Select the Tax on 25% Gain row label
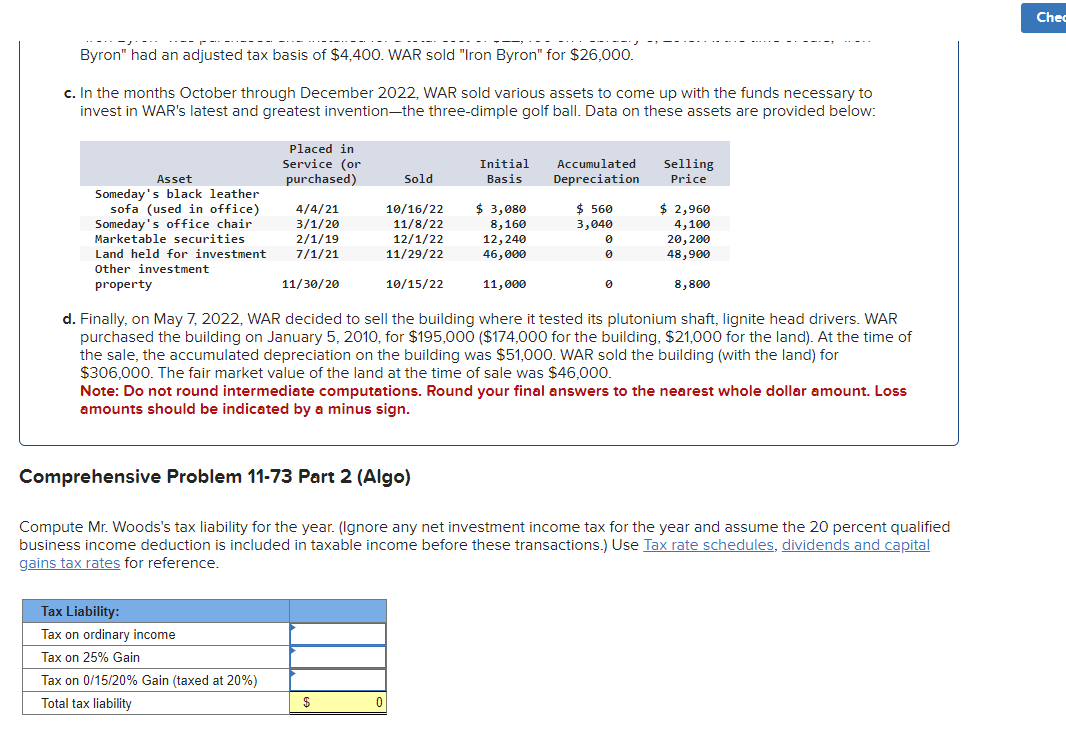 pyautogui.click(x=92, y=657)
